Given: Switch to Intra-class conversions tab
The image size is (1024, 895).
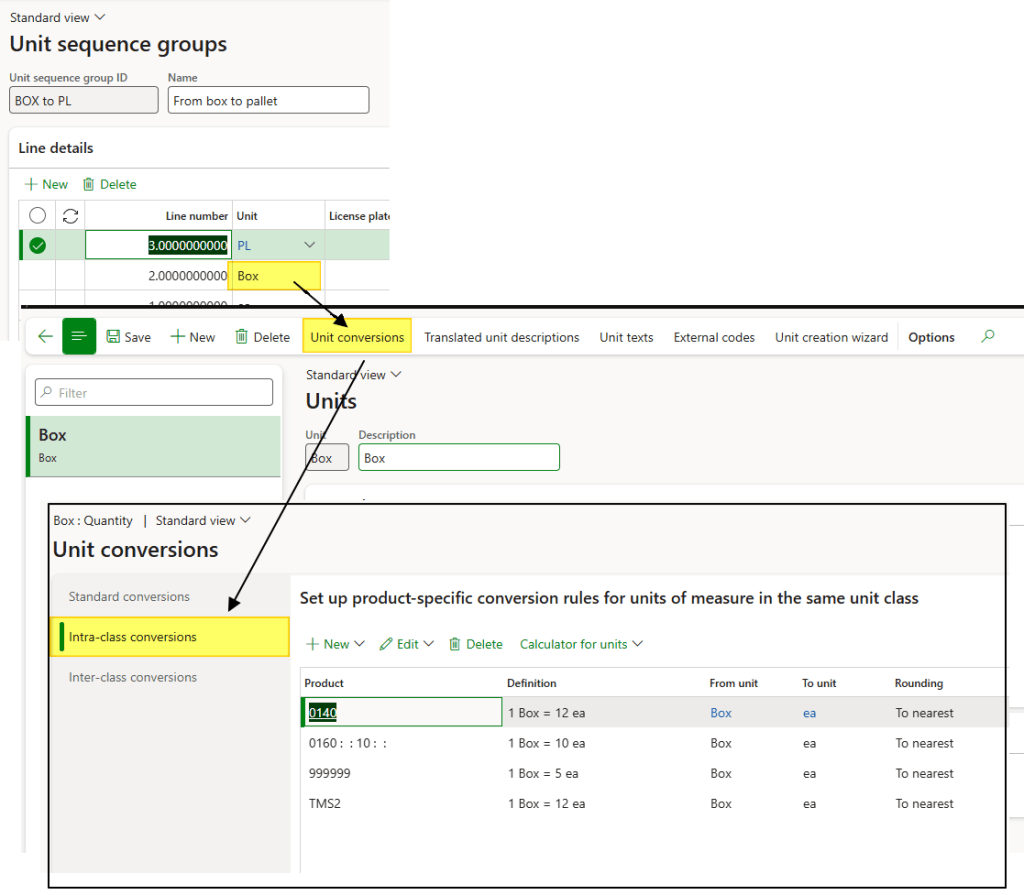Looking at the screenshot, I should tap(132, 637).
